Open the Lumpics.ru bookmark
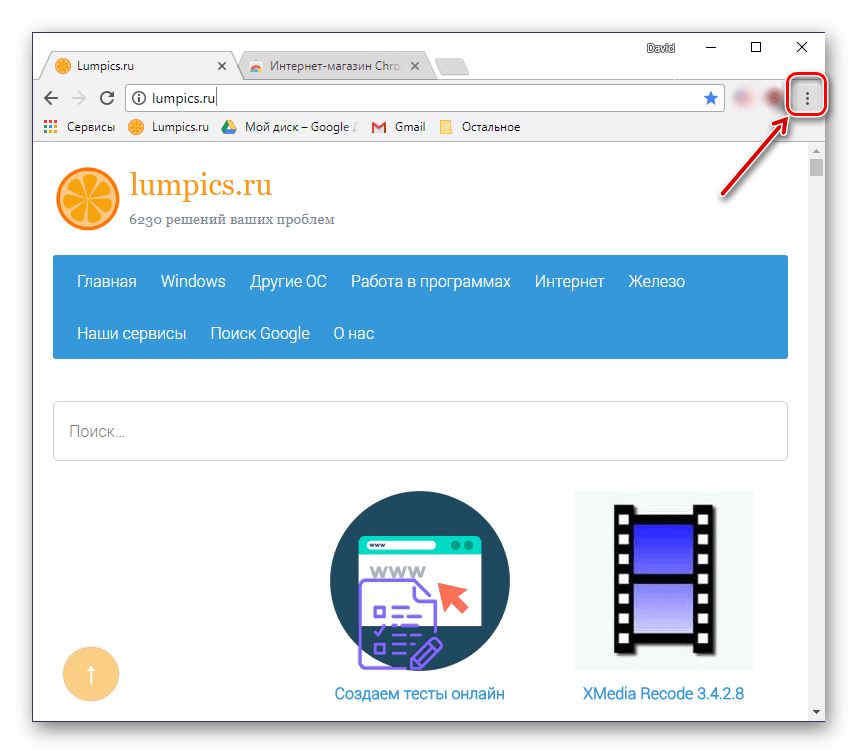The height and width of the screenshot is (754, 858). pos(169,127)
